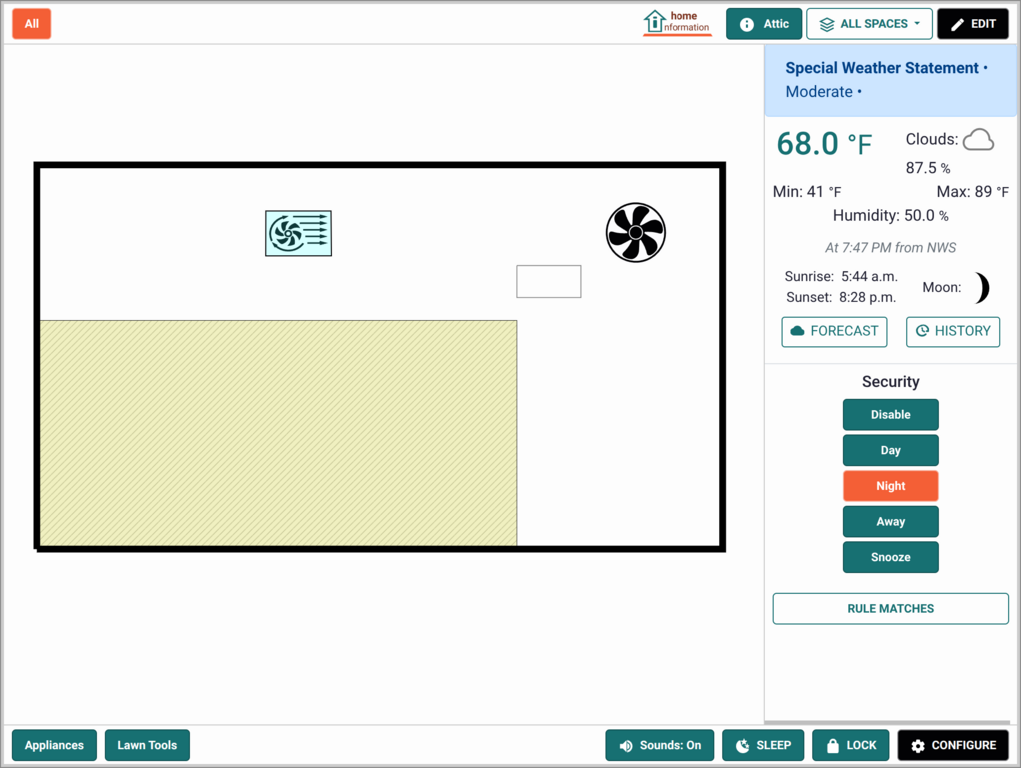Open the Home Information logo

click(x=677, y=23)
